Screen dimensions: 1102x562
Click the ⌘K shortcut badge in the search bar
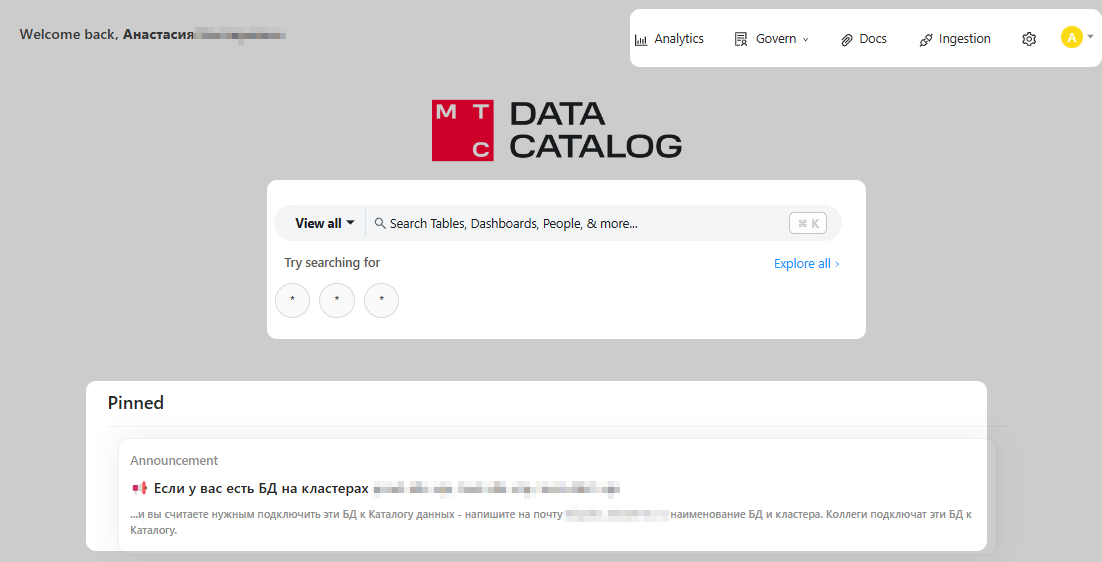808,224
